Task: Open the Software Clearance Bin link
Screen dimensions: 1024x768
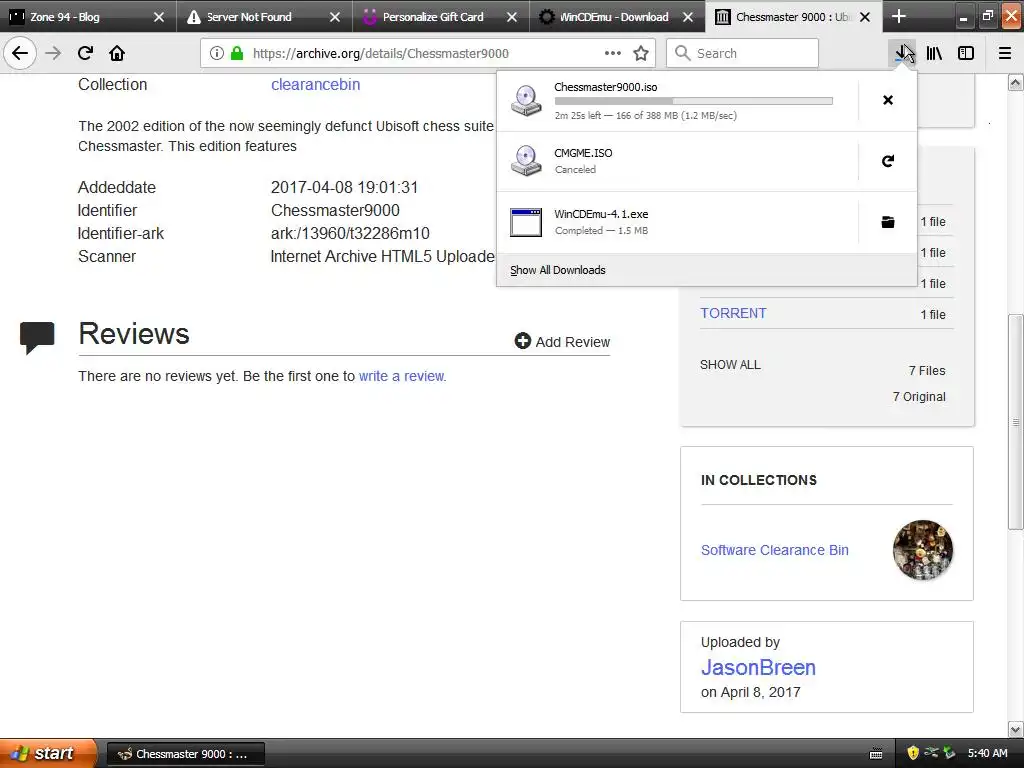Action: pos(775,550)
